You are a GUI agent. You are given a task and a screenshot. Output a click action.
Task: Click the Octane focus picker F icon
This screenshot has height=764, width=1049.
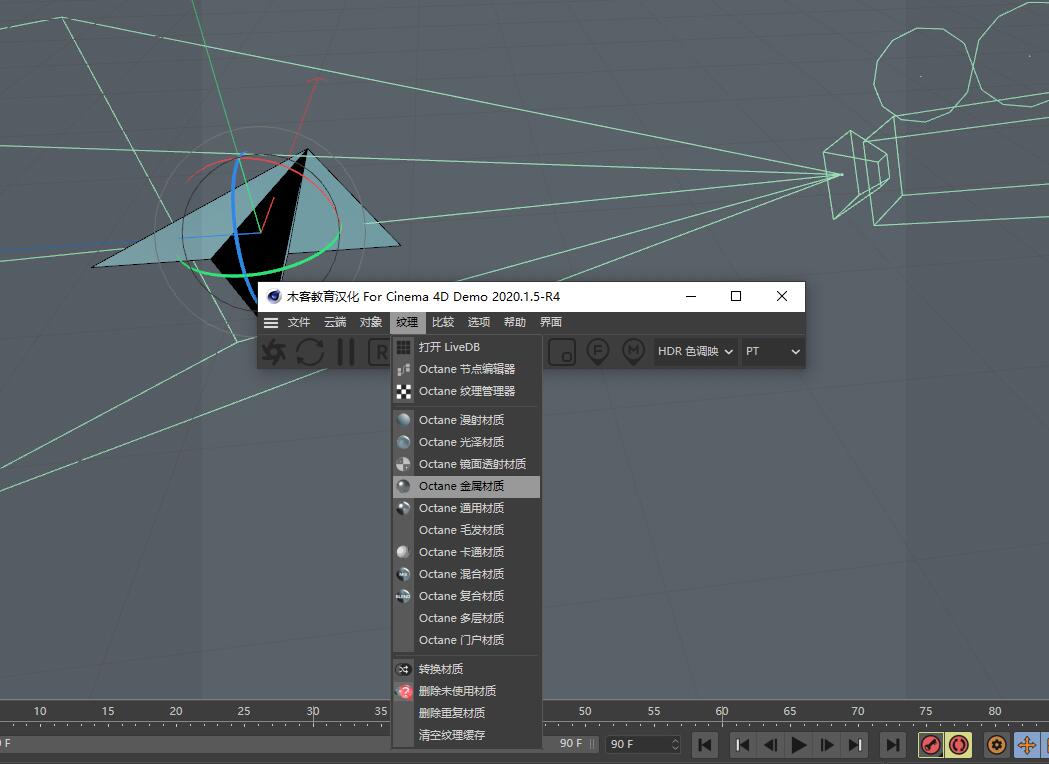coord(598,351)
